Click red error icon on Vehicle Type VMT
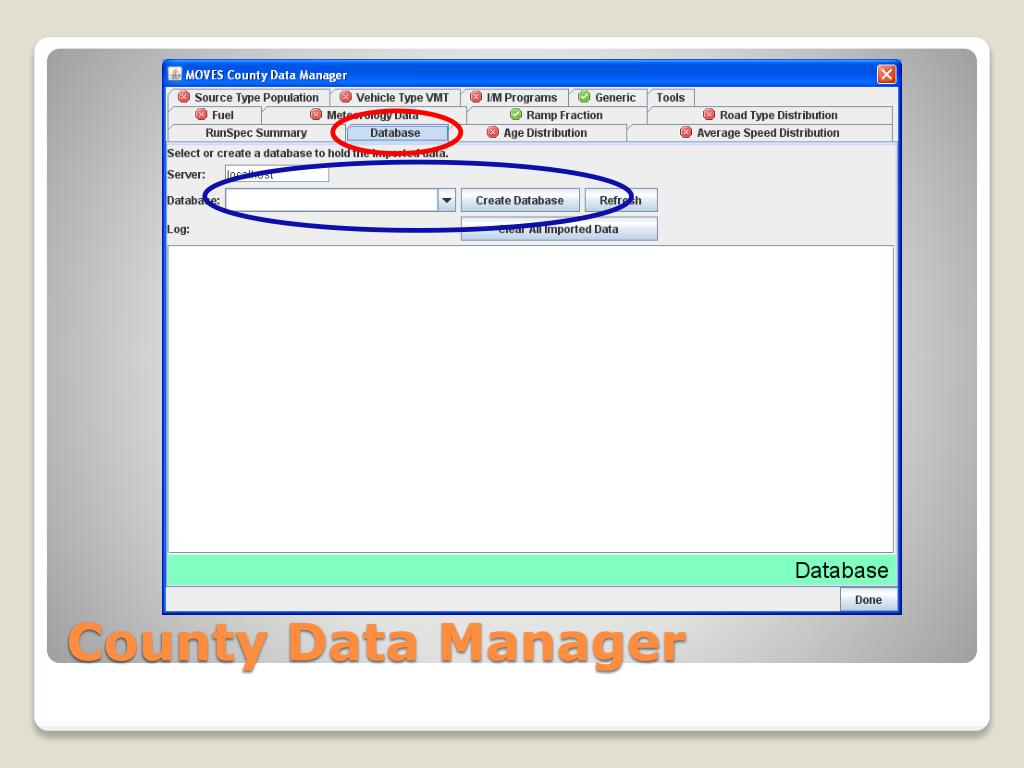The width and height of the screenshot is (1024, 768). click(x=345, y=97)
